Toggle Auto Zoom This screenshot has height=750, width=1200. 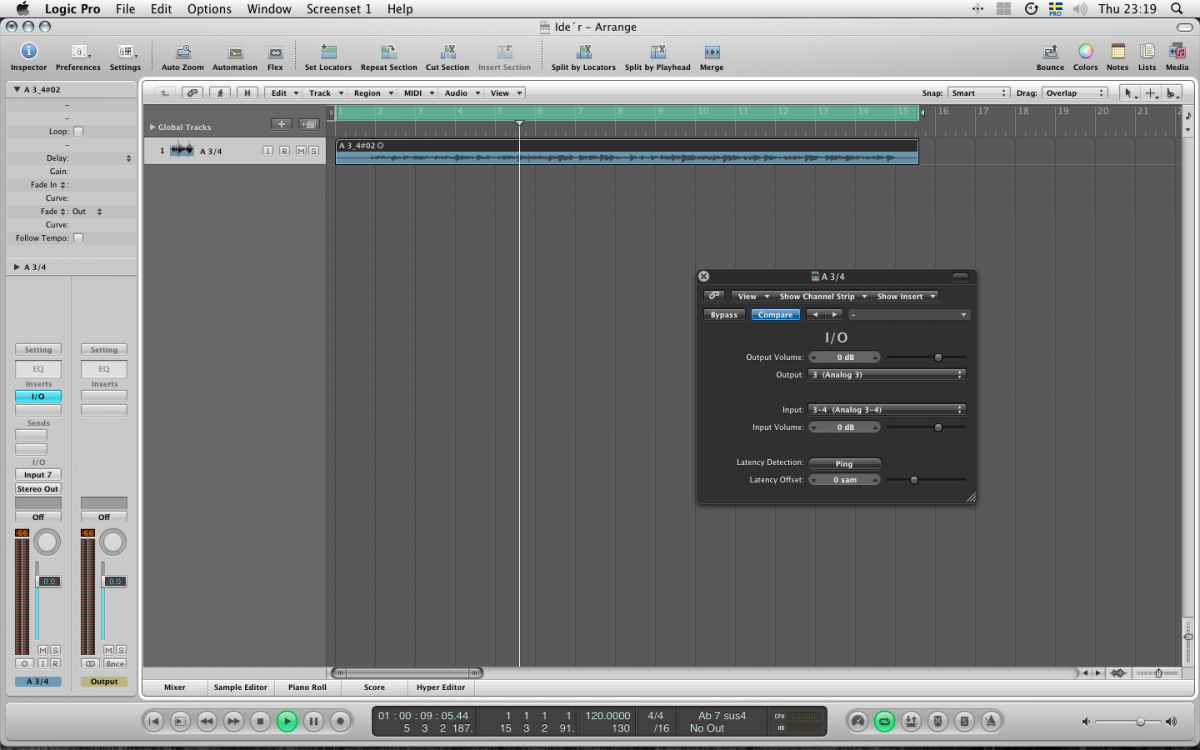(x=183, y=57)
